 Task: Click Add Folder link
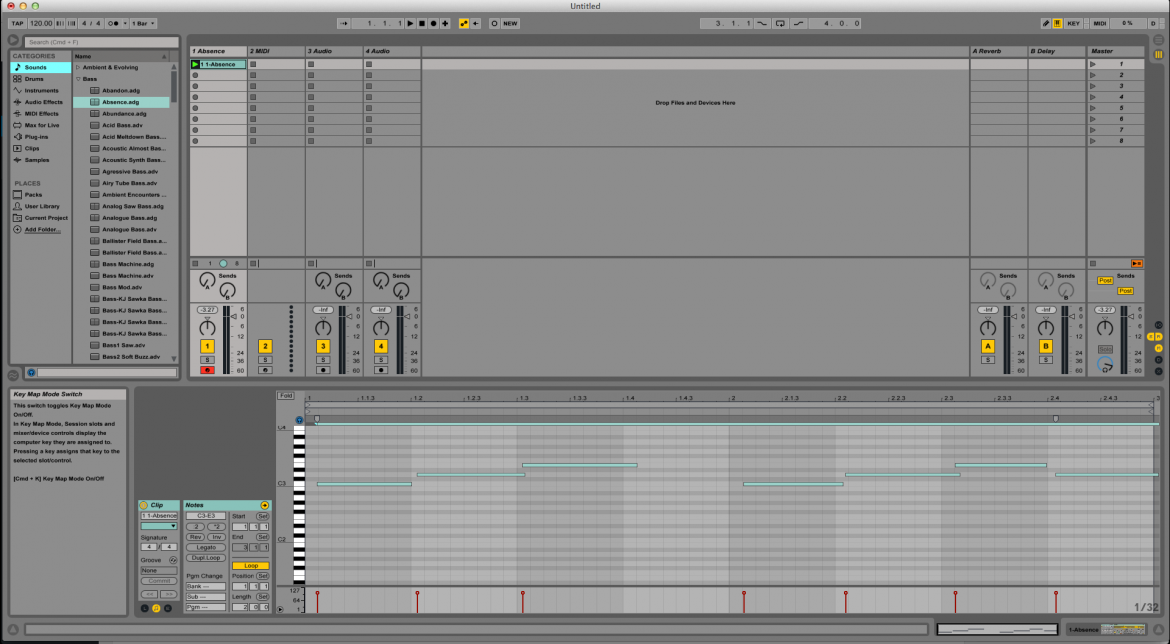[x=42, y=230]
